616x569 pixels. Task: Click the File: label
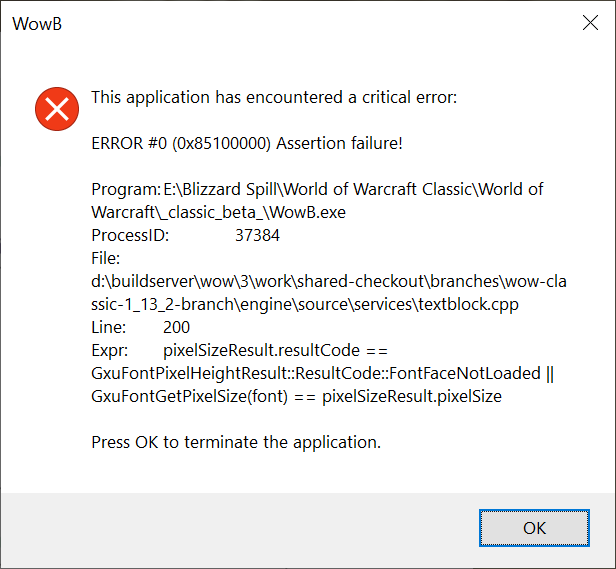(x=105, y=259)
